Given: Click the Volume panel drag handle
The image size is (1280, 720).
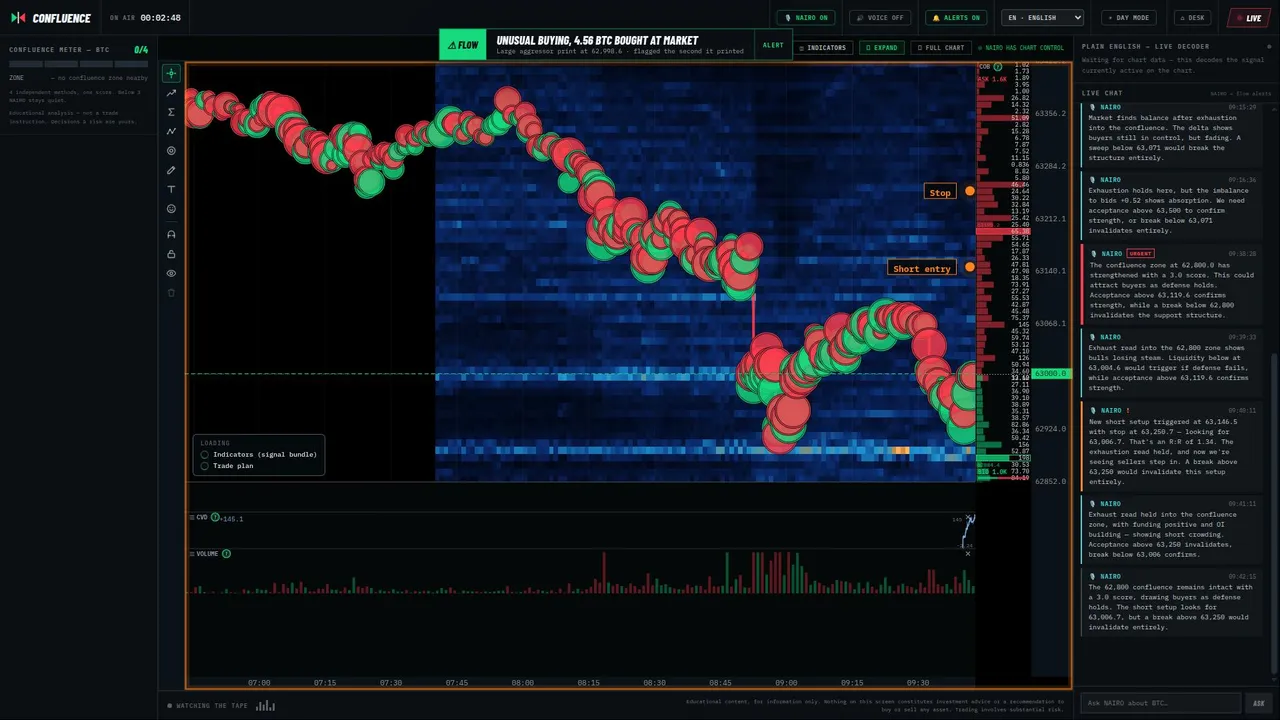Looking at the screenshot, I should click(x=192, y=553).
